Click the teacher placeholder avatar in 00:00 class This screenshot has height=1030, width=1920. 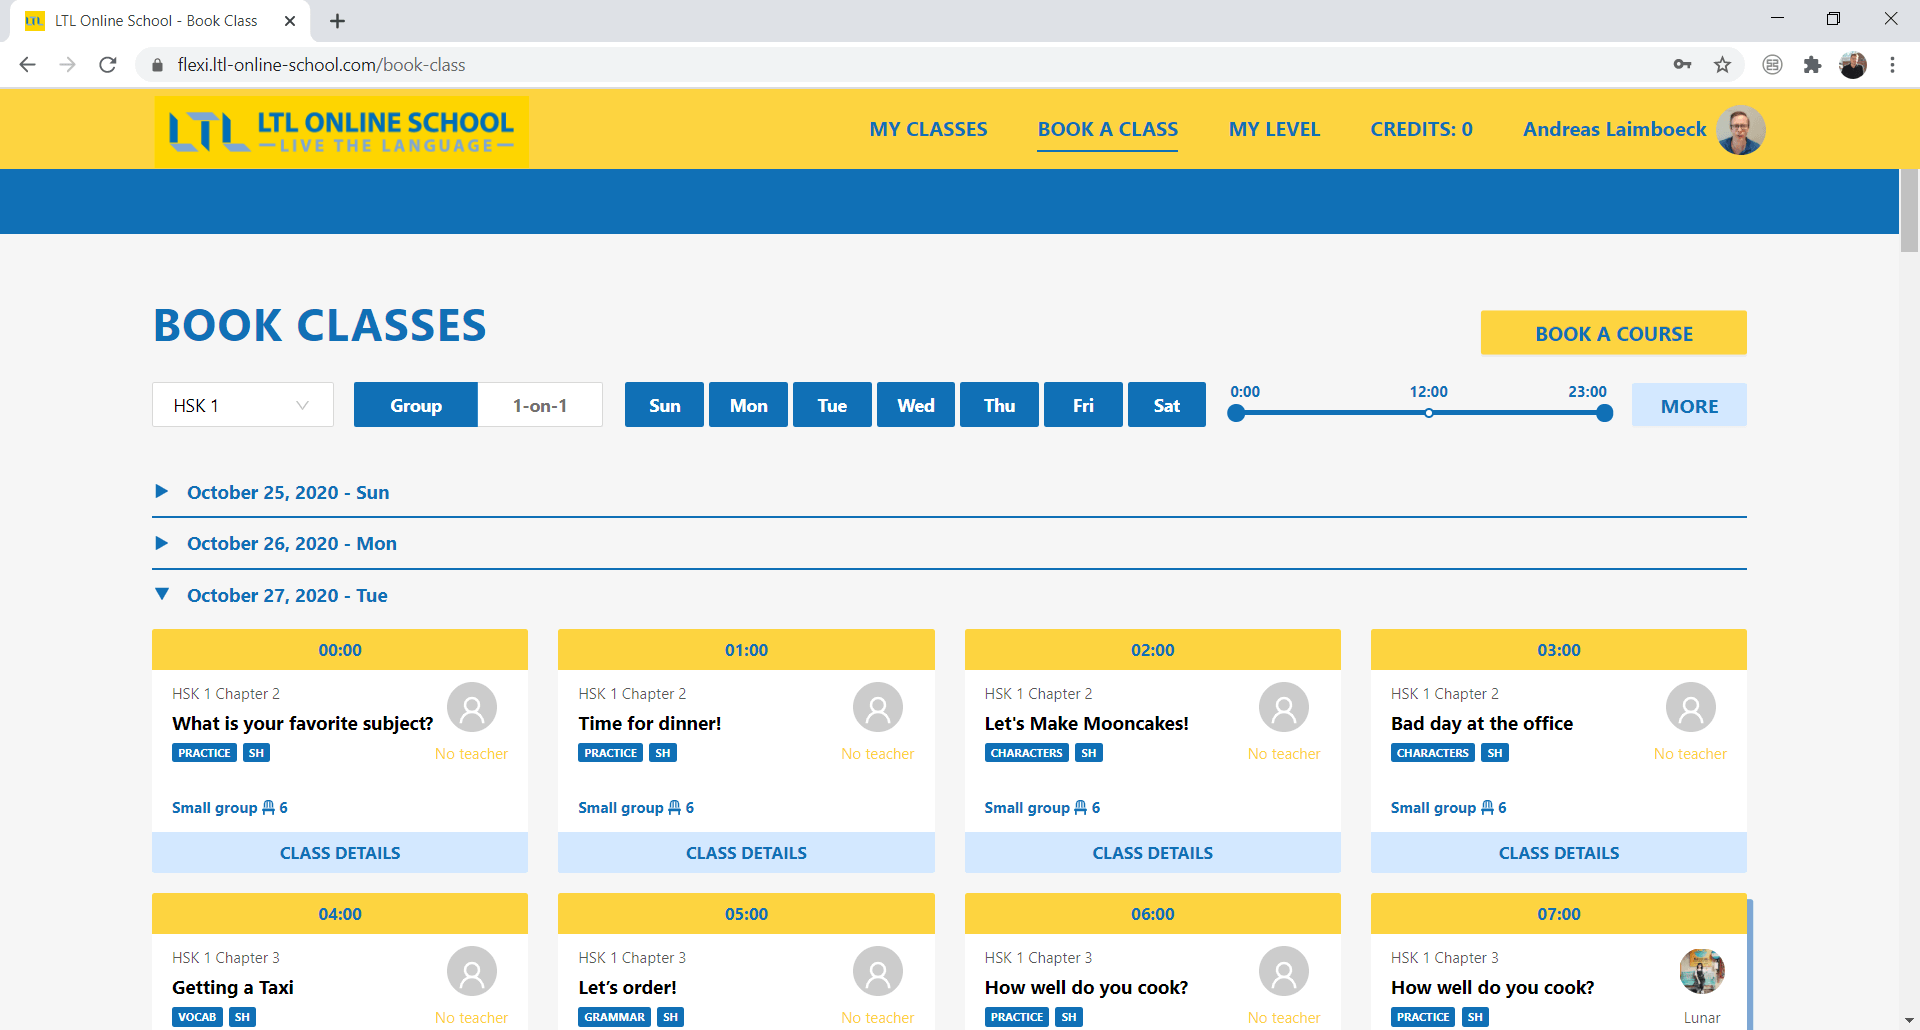point(471,707)
